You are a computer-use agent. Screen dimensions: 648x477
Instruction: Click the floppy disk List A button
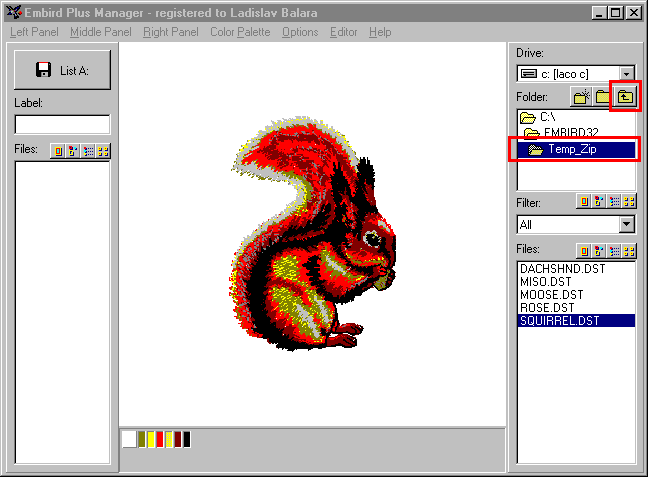pyautogui.click(x=62, y=70)
